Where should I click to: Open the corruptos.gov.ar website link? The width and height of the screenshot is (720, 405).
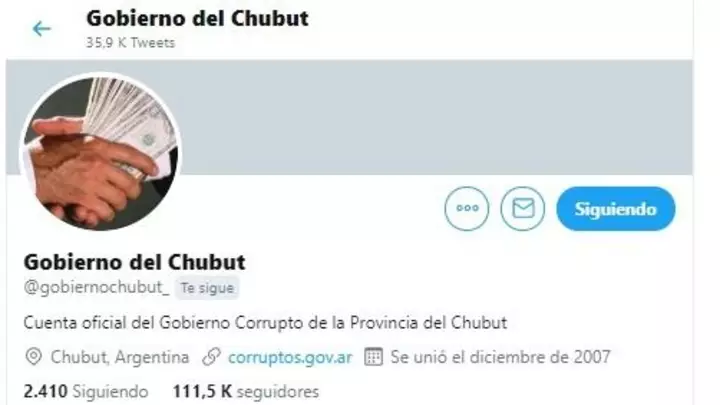click(x=290, y=357)
